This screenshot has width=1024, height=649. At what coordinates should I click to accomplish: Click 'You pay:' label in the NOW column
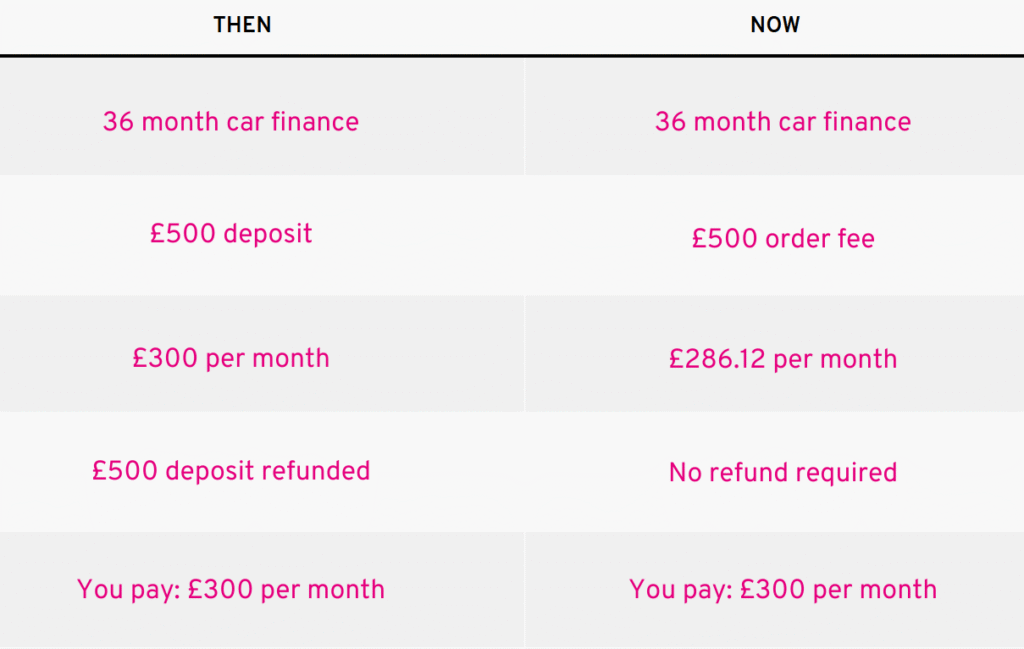[680, 589]
